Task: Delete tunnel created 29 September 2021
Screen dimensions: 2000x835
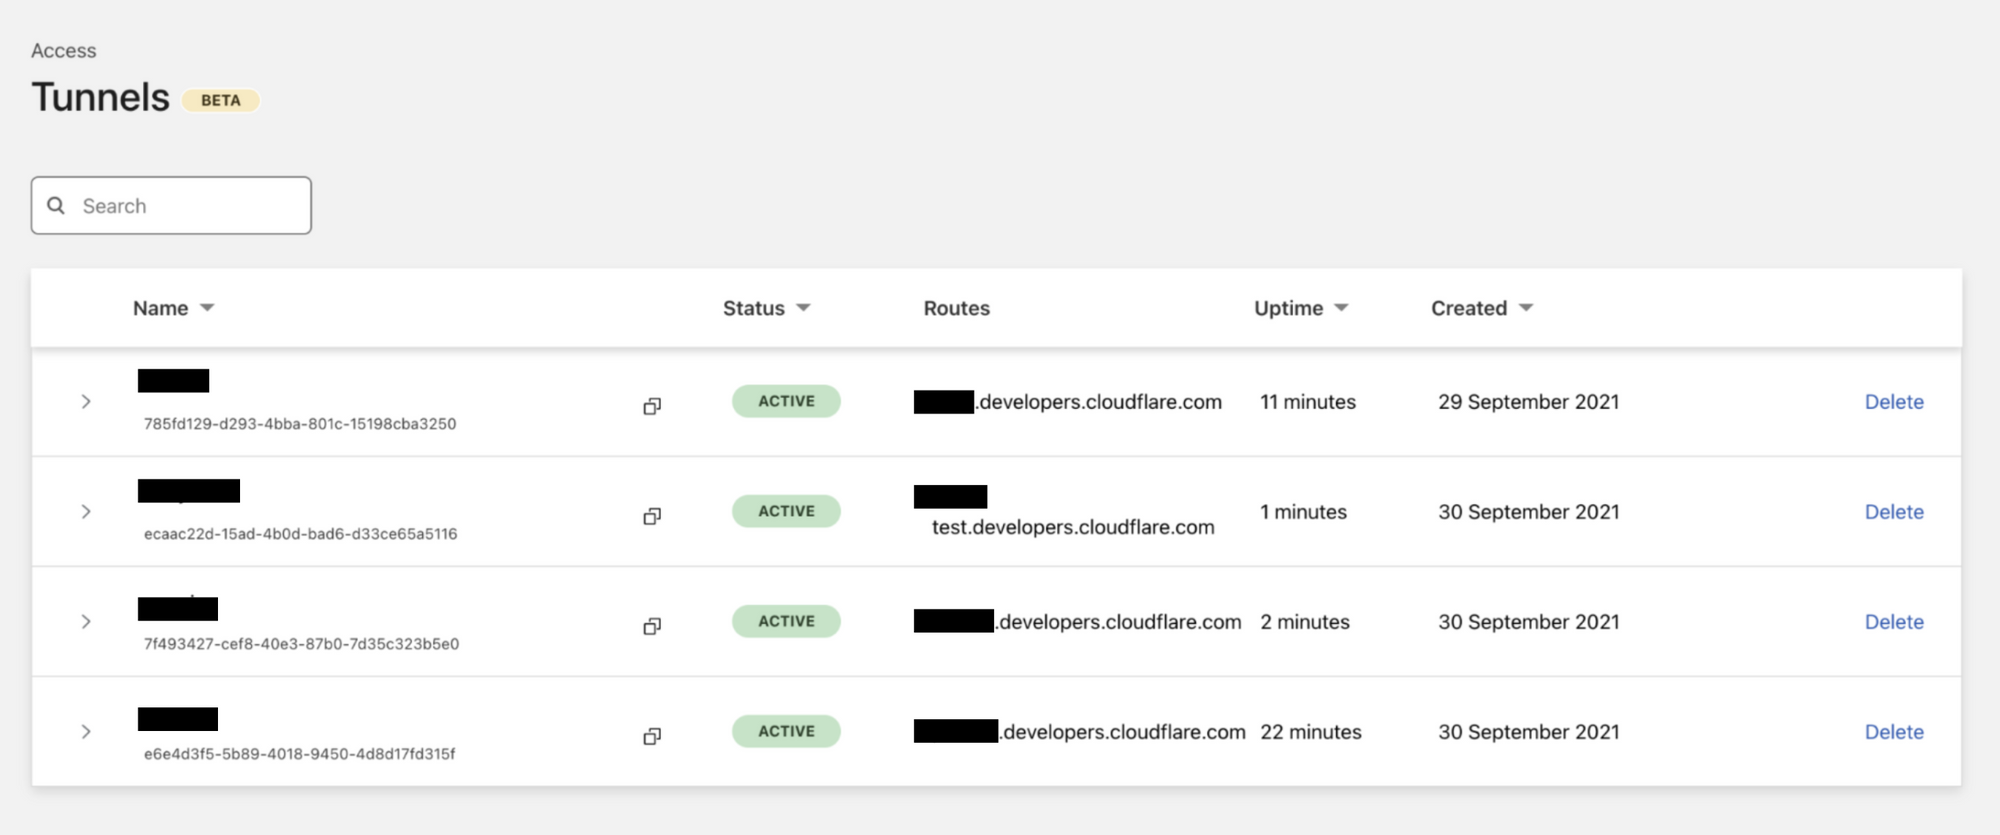Action: [1894, 402]
